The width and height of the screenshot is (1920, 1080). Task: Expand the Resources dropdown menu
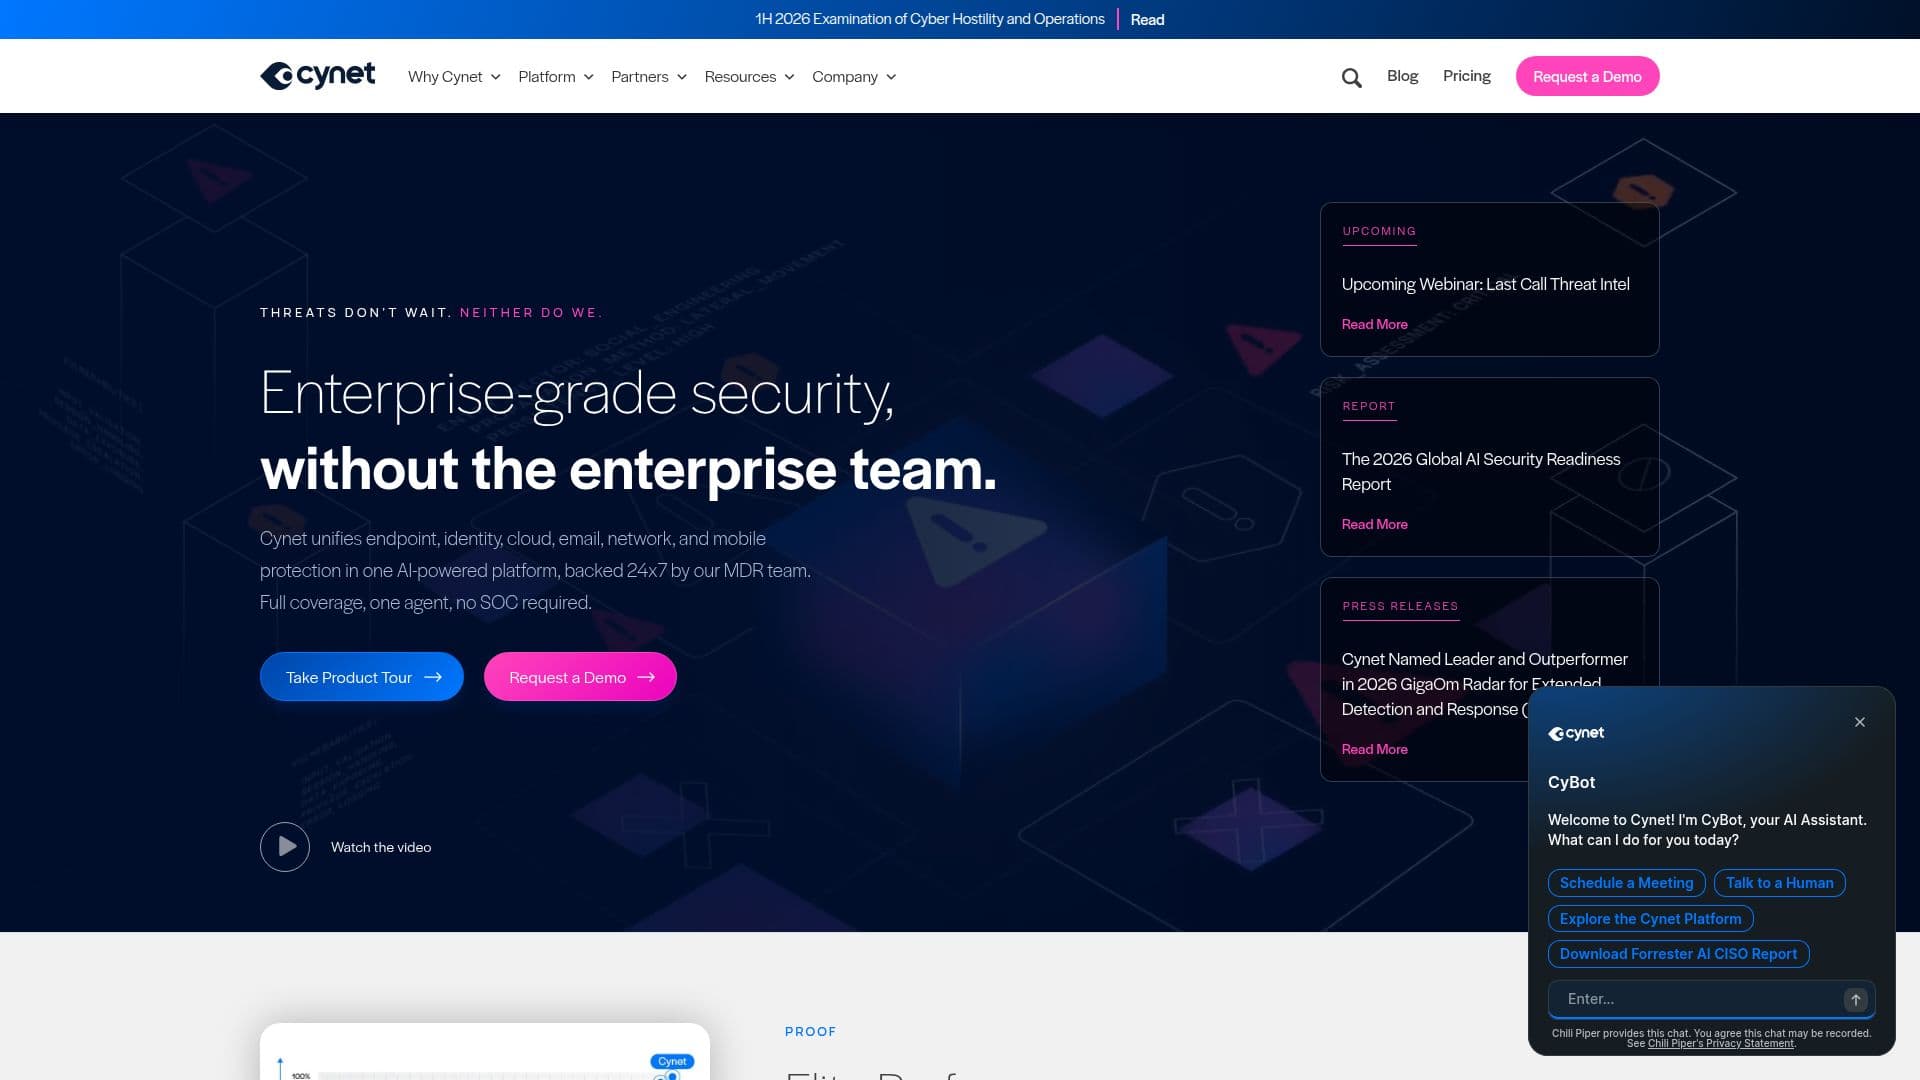pos(749,77)
